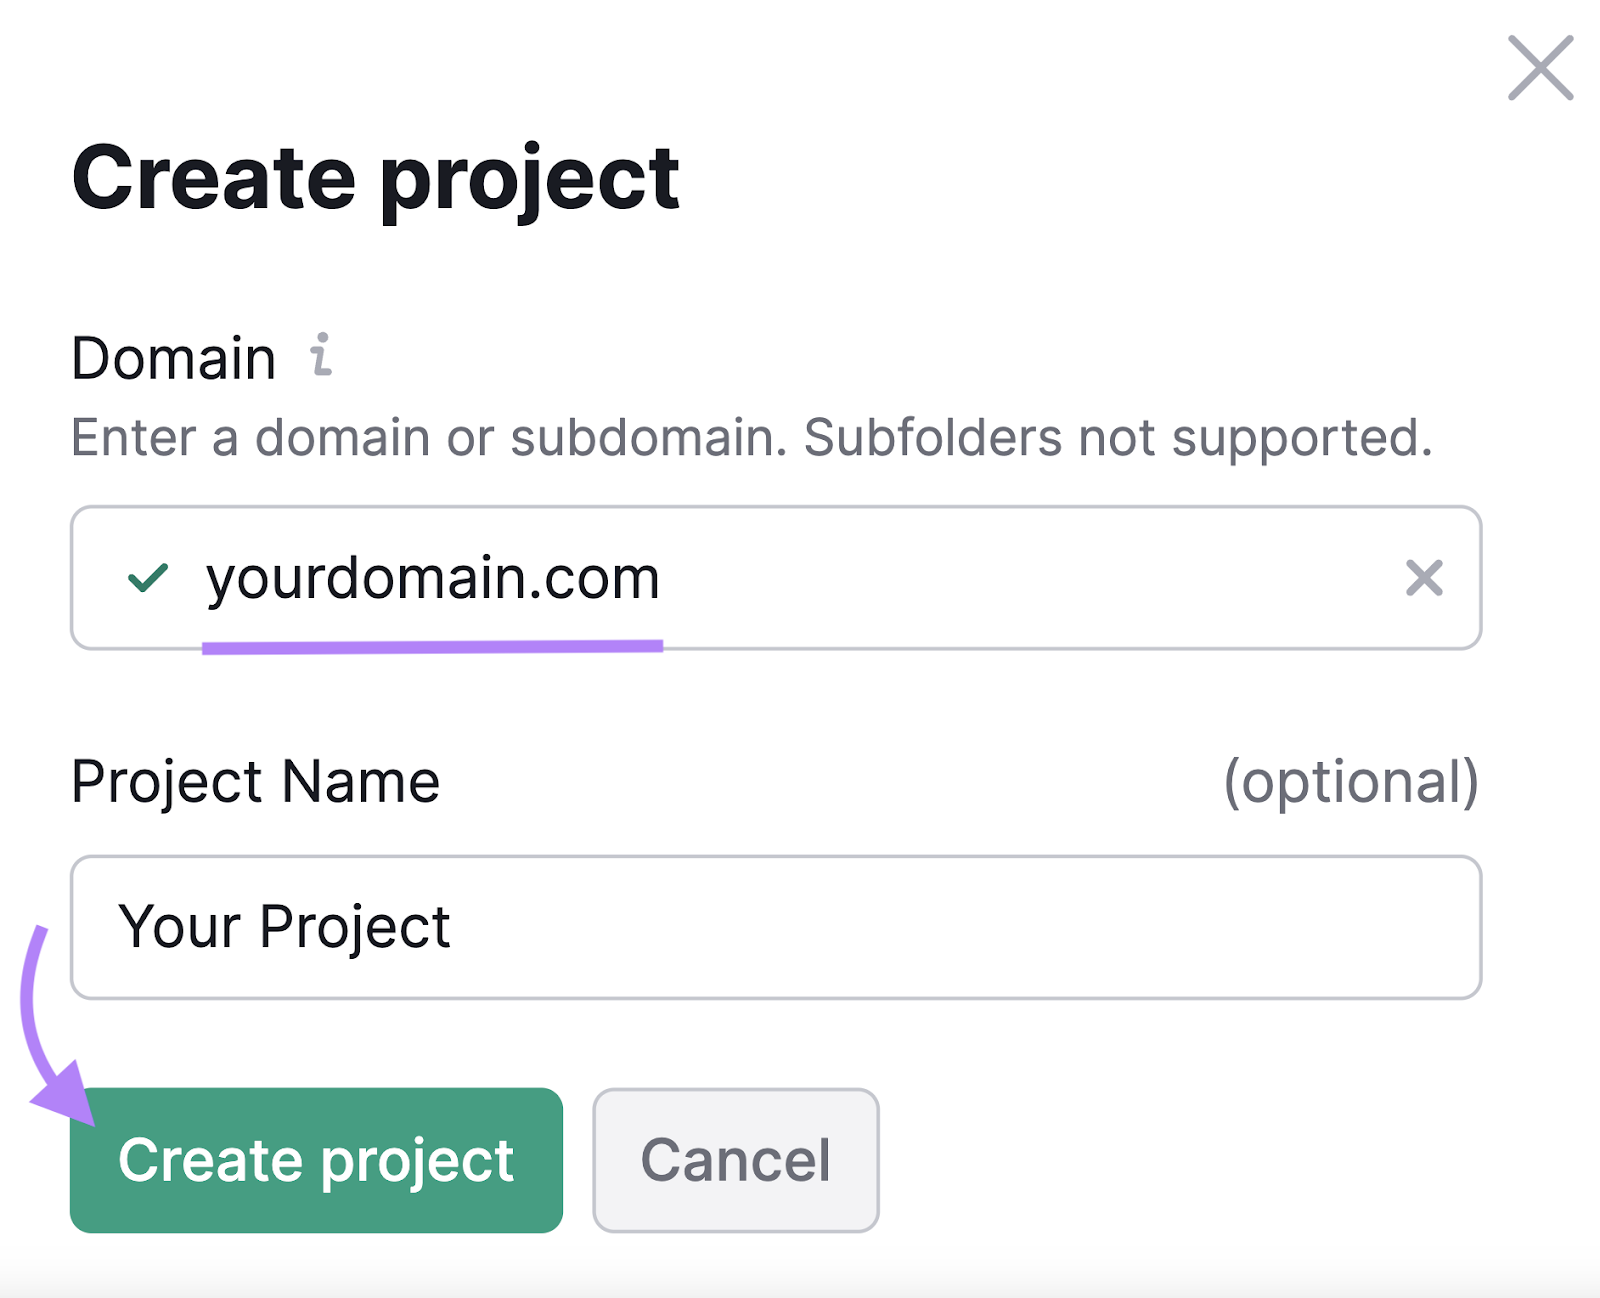Click the Domain label header
The image size is (1600, 1298).
tap(176, 357)
